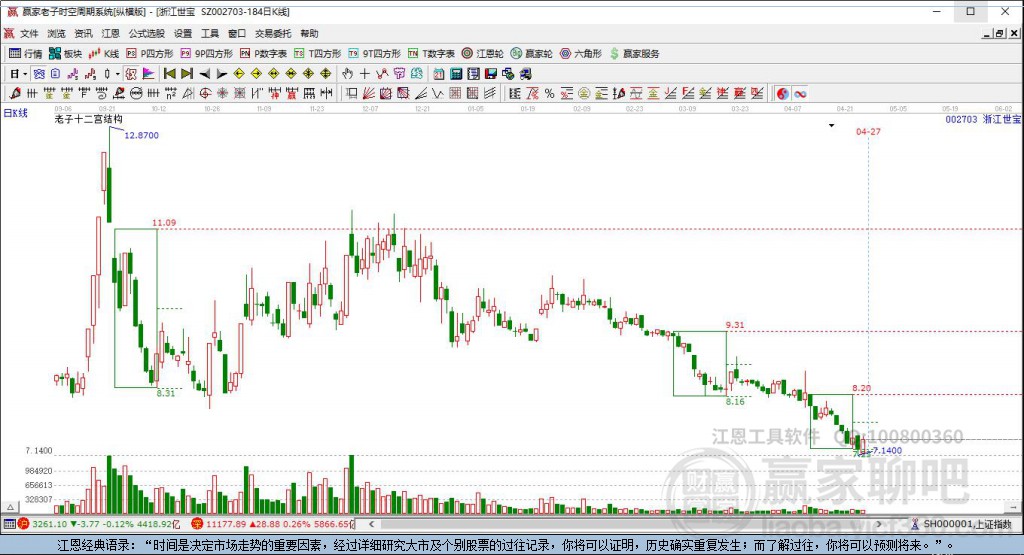Open 赢家服务 with the dollar icon
This screenshot has width=1024, height=555.
click(x=634, y=54)
